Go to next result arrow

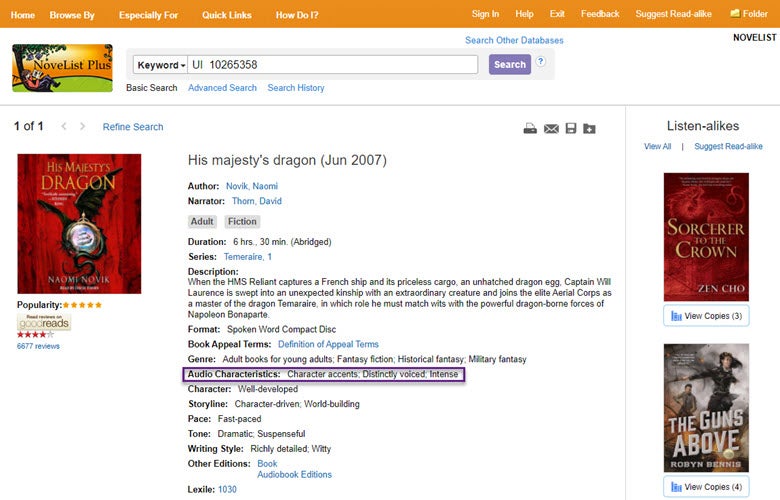pos(82,127)
